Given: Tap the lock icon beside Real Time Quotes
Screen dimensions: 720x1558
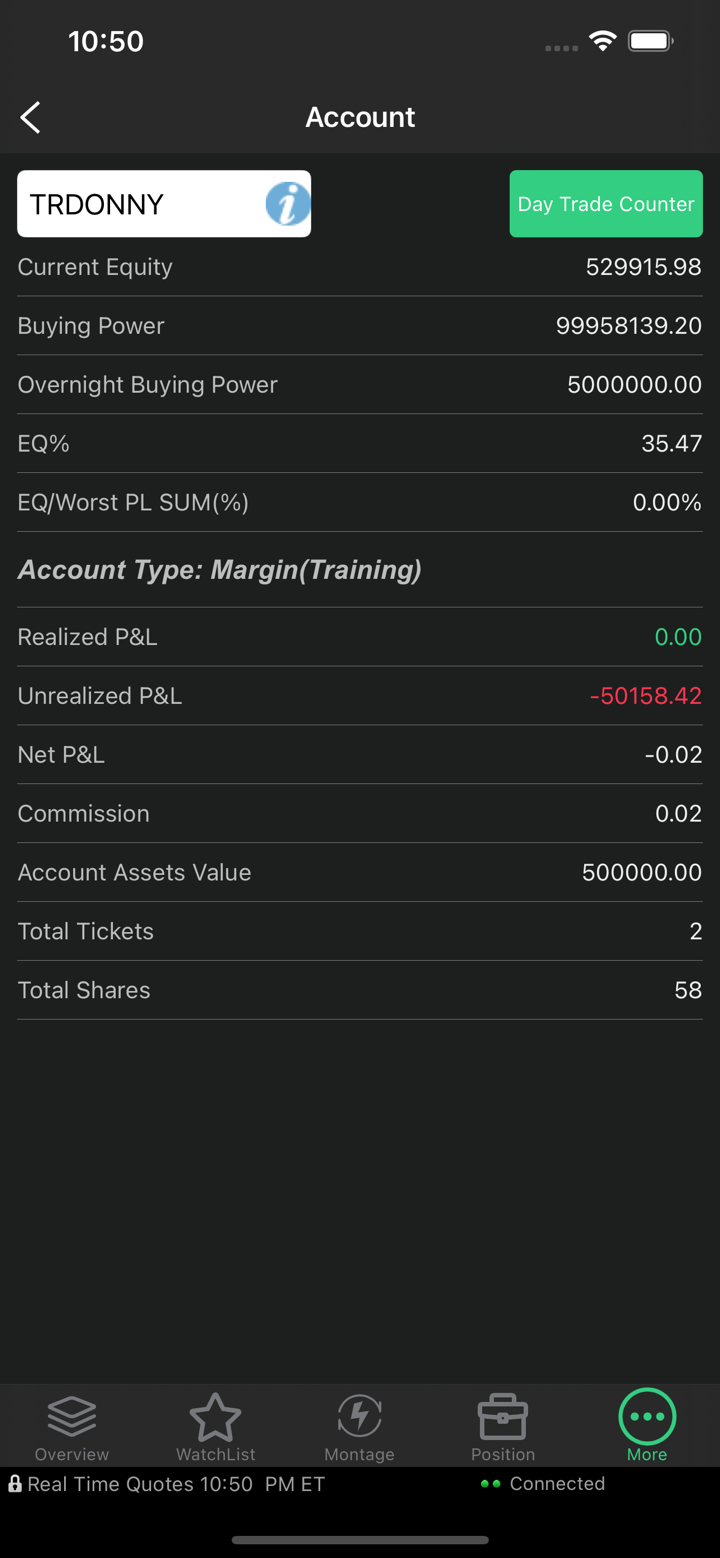Looking at the screenshot, I should [15, 1484].
